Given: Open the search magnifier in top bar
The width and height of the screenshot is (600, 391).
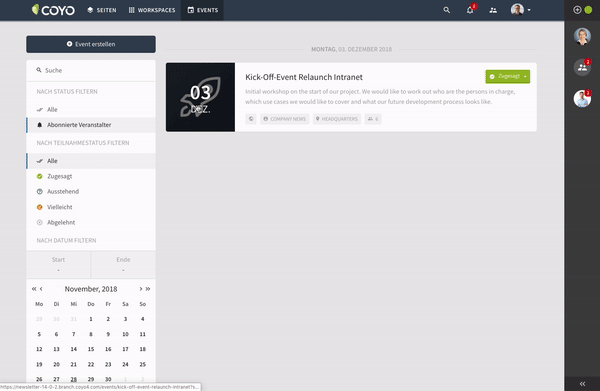Looking at the screenshot, I should tap(447, 10).
